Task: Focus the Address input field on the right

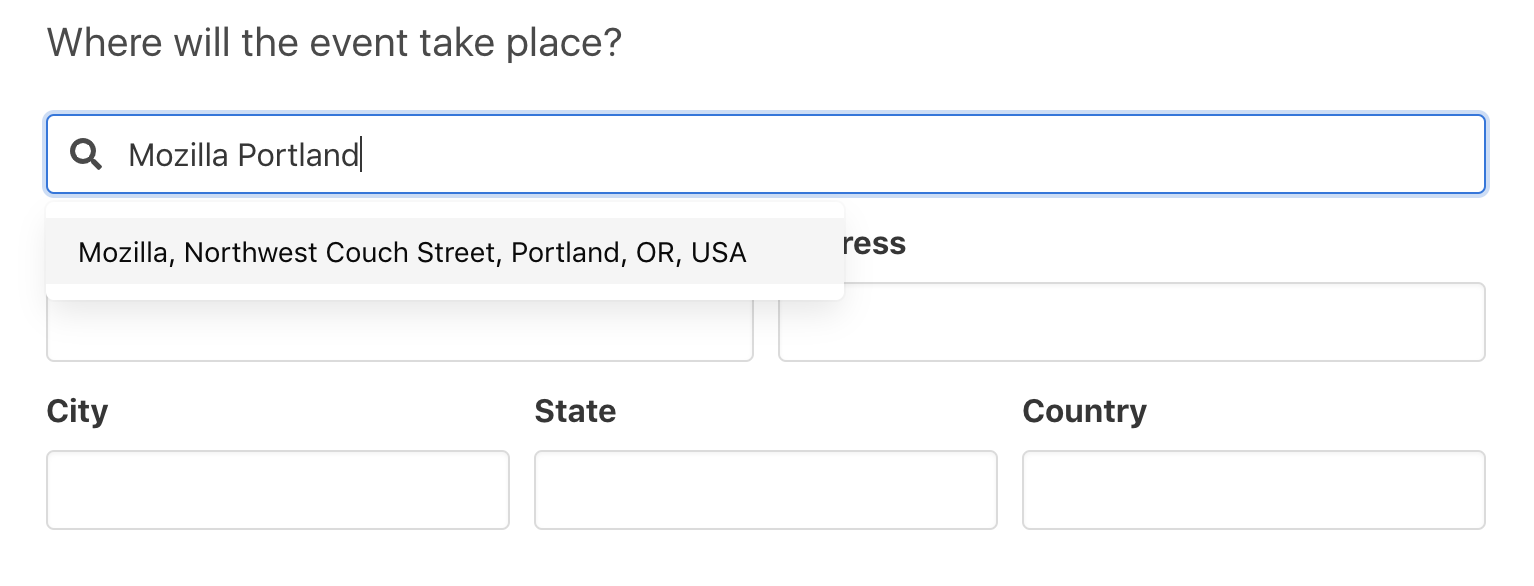Action: pos(1132,322)
